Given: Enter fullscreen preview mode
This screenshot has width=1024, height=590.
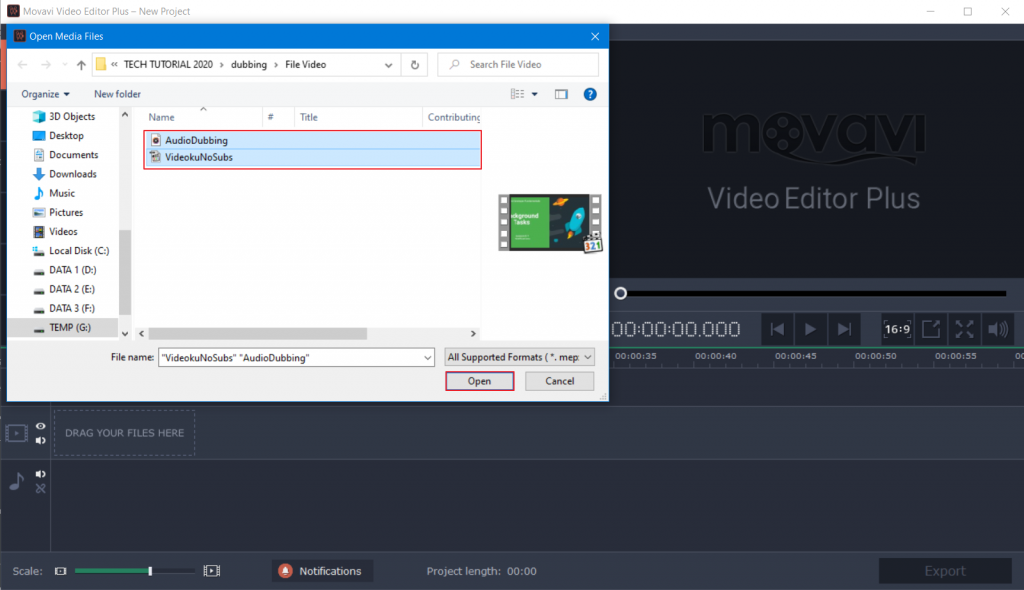Looking at the screenshot, I should 964,329.
